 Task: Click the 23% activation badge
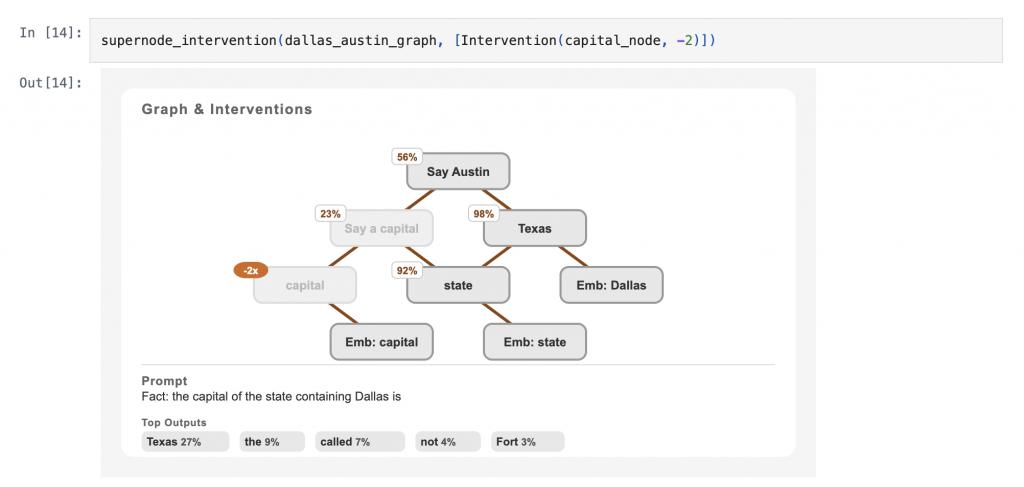[x=330, y=214]
